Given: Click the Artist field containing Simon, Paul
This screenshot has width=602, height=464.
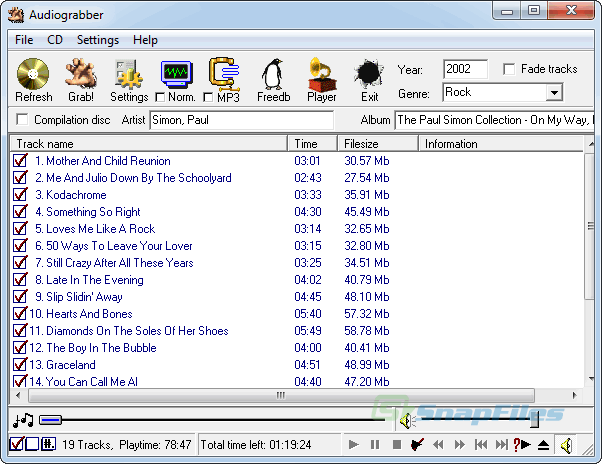Looking at the screenshot, I should [241, 120].
